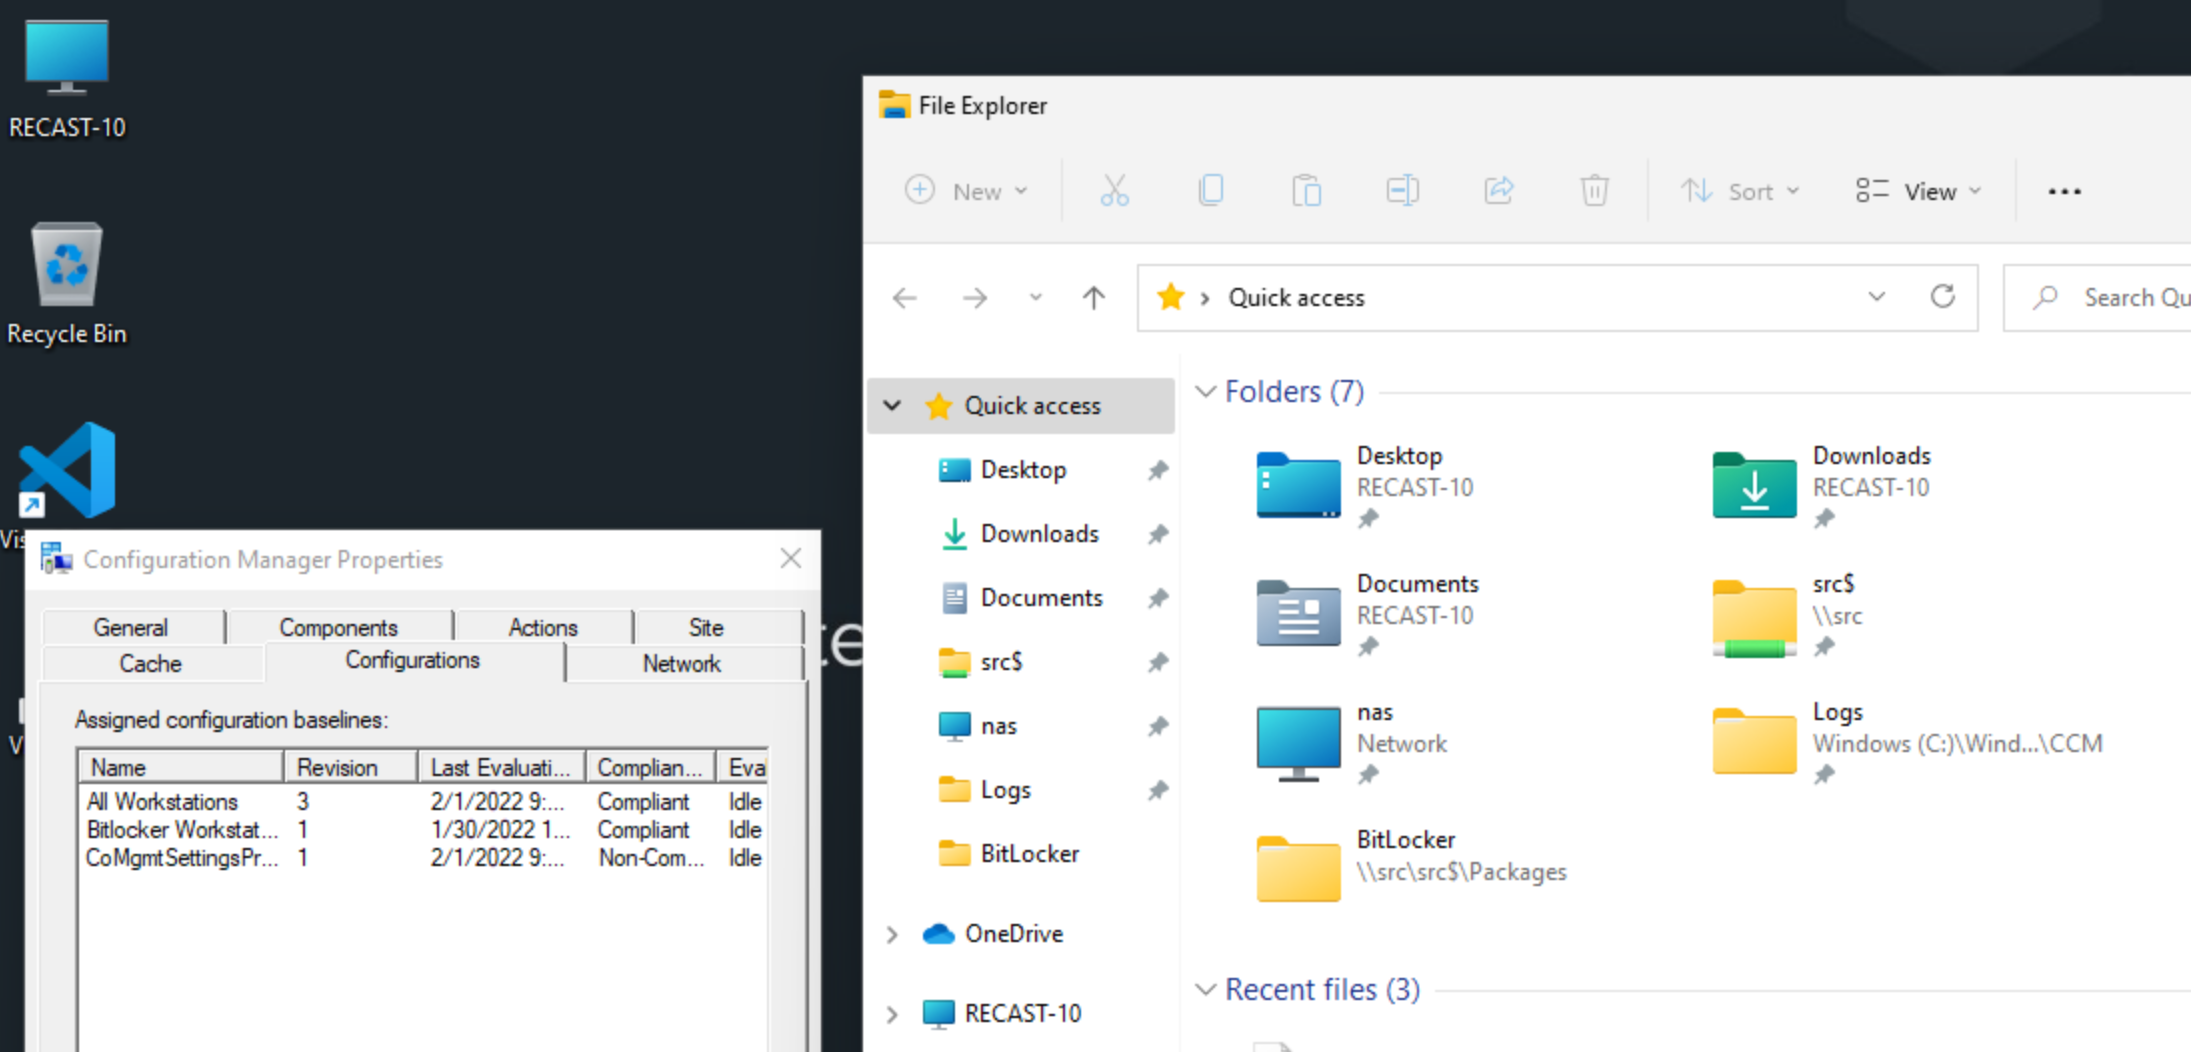Click the New button in toolbar
This screenshot has width=2191, height=1052.
965,191
